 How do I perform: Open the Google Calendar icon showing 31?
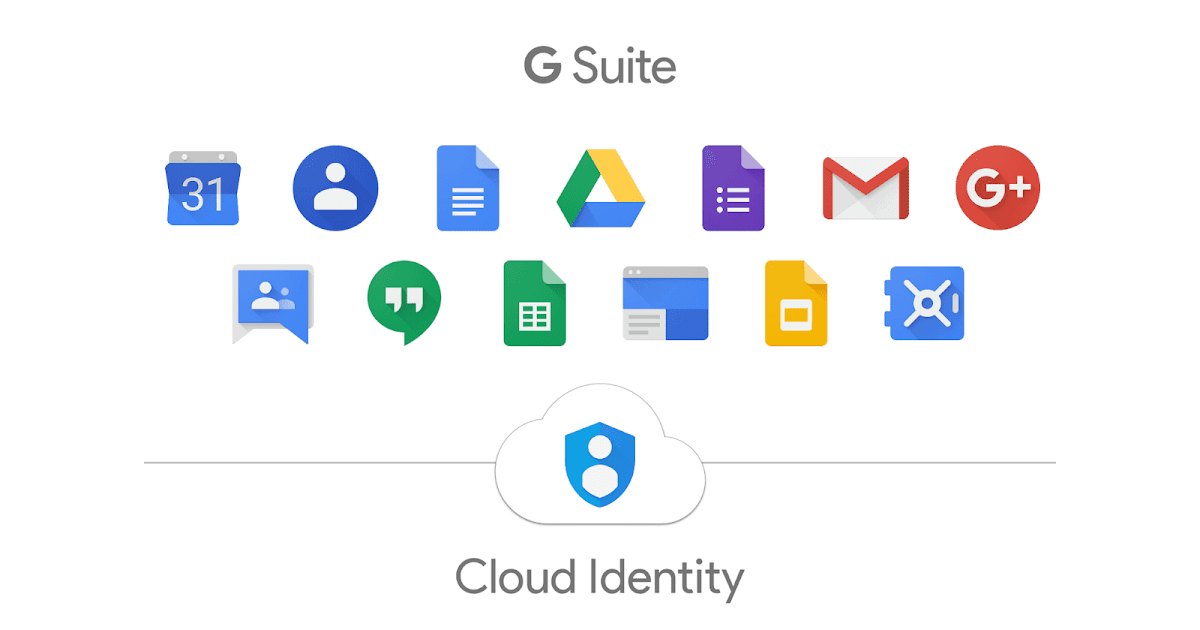click(x=203, y=190)
